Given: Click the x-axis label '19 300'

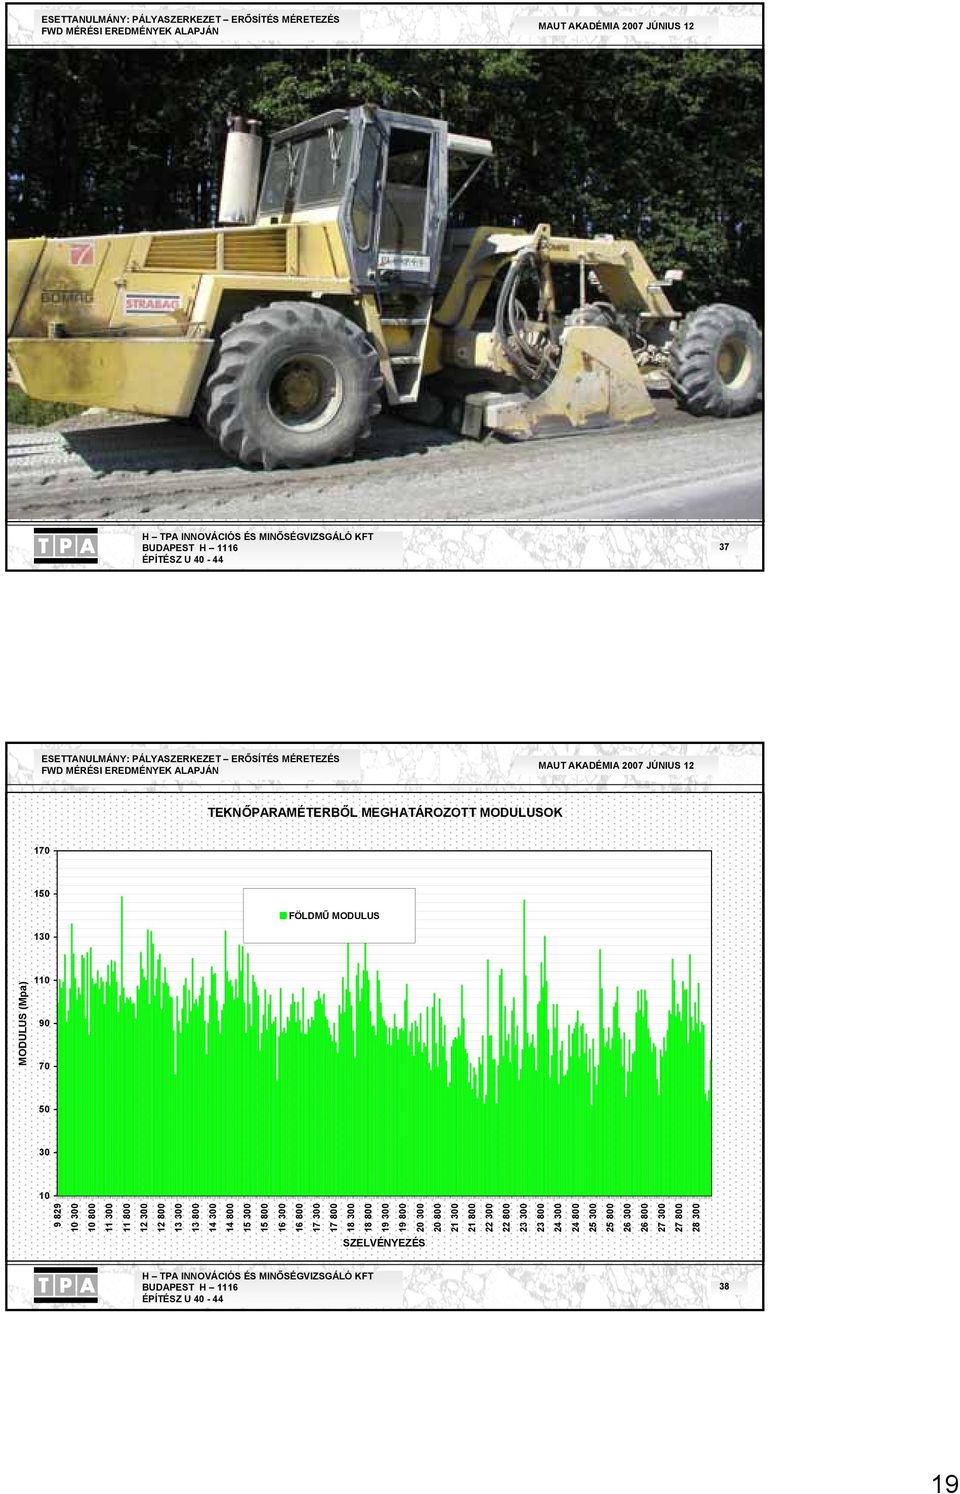Looking at the screenshot, I should coord(386,1216).
